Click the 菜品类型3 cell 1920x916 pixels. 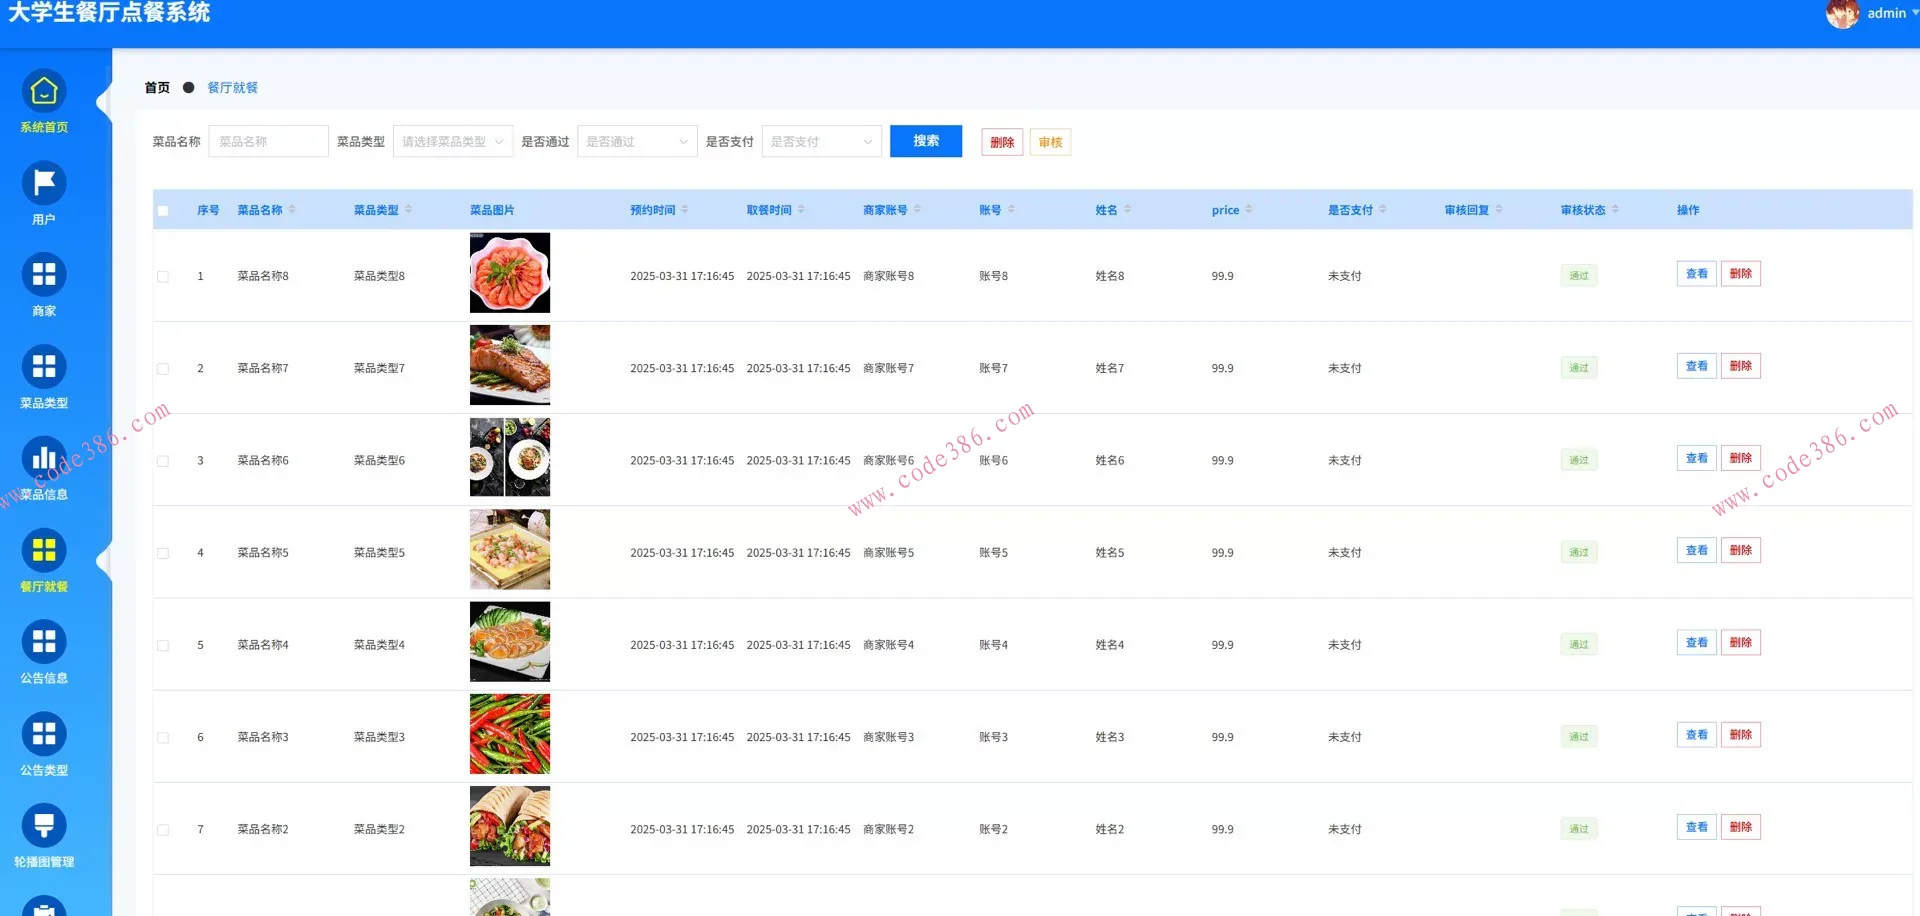pos(379,737)
